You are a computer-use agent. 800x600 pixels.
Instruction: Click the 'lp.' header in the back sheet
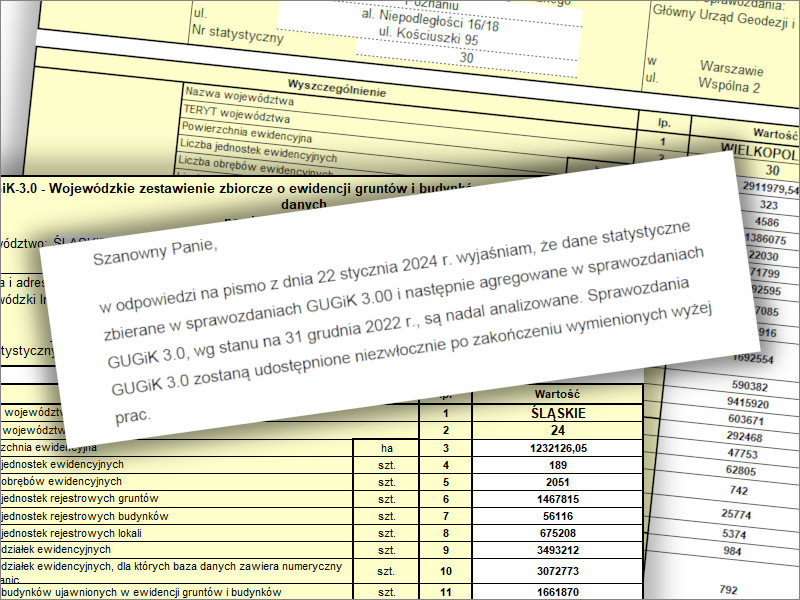(664, 123)
